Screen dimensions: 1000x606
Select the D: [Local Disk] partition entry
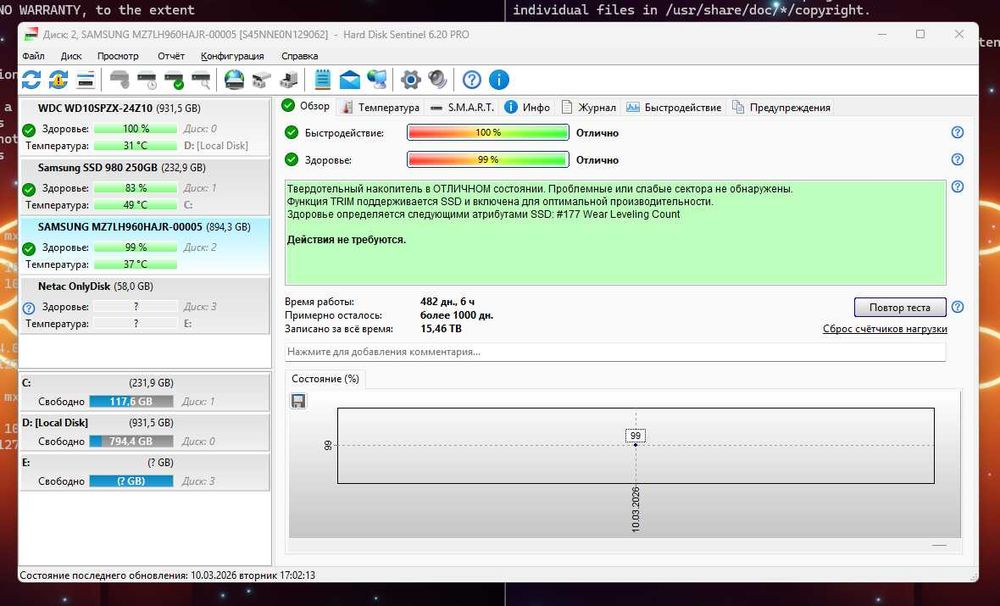[x=145, y=432]
